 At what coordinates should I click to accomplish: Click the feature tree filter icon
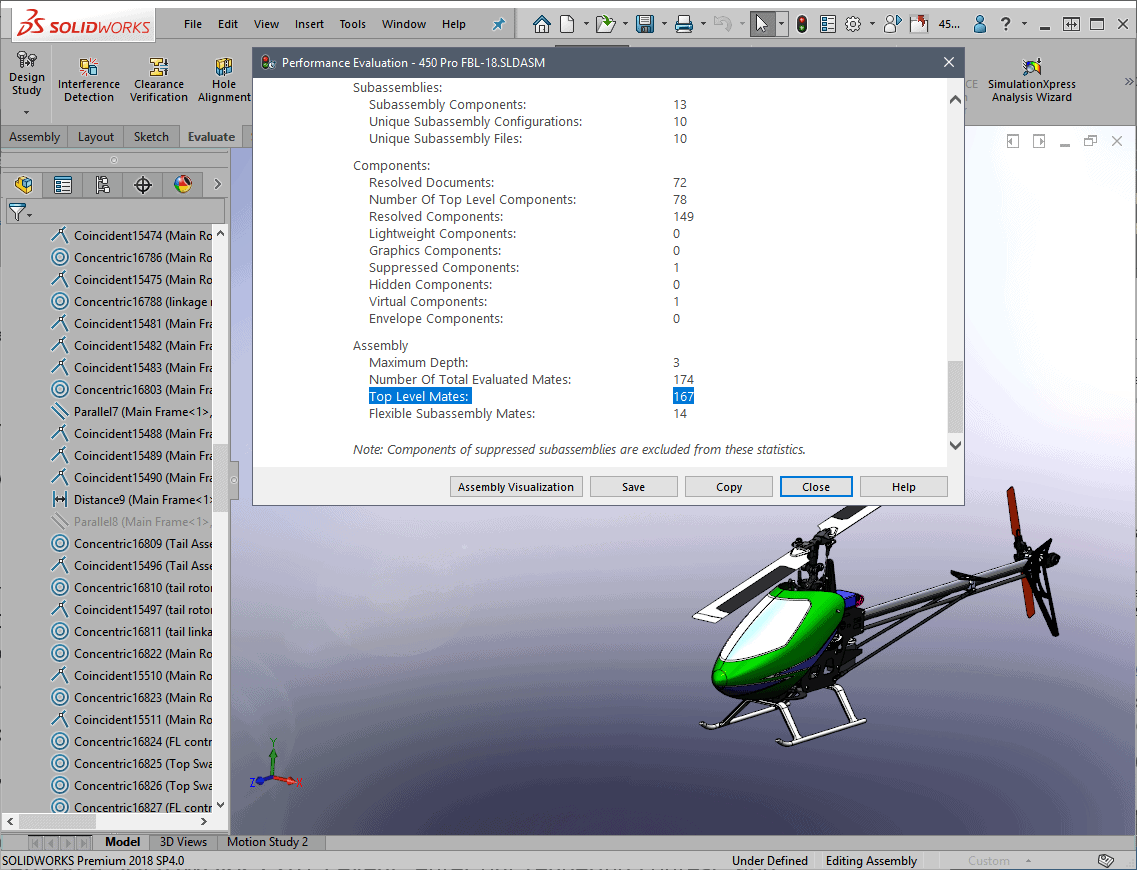pyautogui.click(x=19, y=212)
